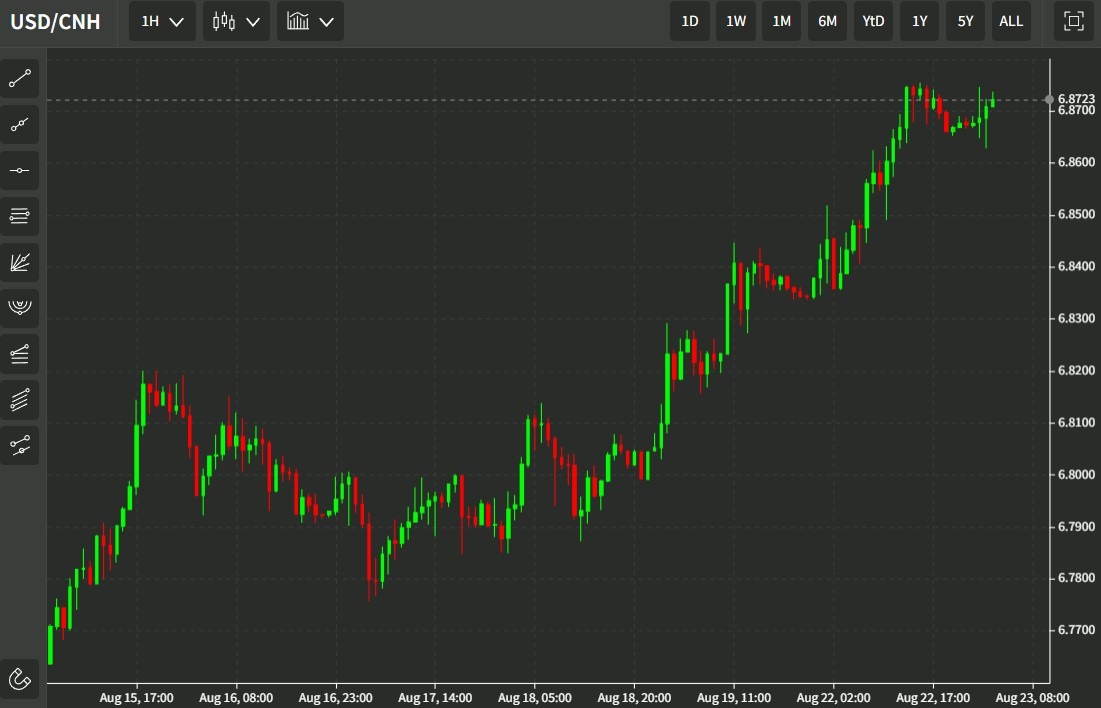Click the 6.8600 price axis label
Screen dimensions: 1101x708
(x=1076, y=162)
